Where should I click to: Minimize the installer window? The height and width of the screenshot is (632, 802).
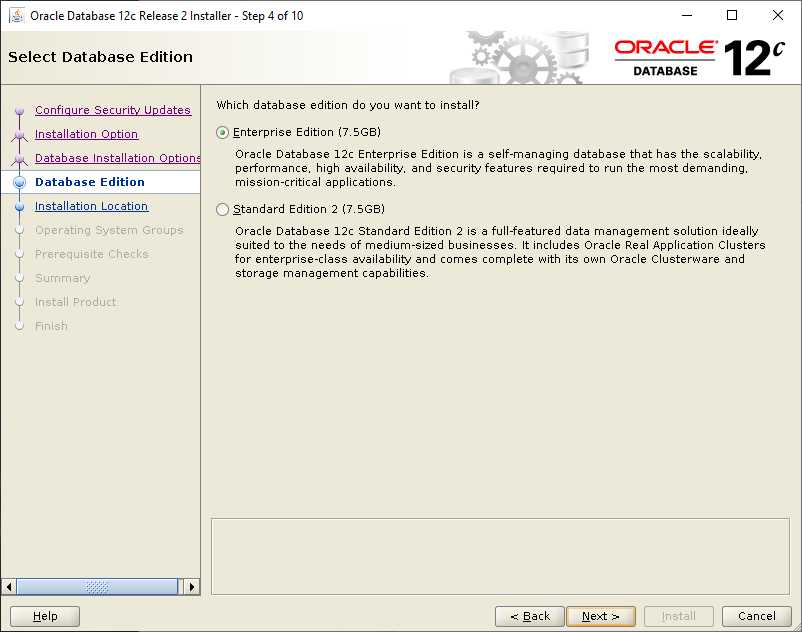coord(687,15)
